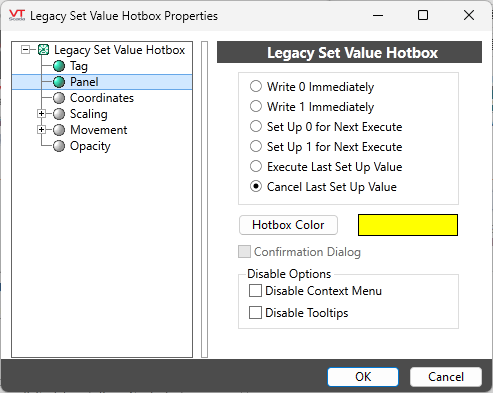Viewport: 493px width, 393px height.
Task: Click the Disable Options group label
Action: (x=289, y=274)
